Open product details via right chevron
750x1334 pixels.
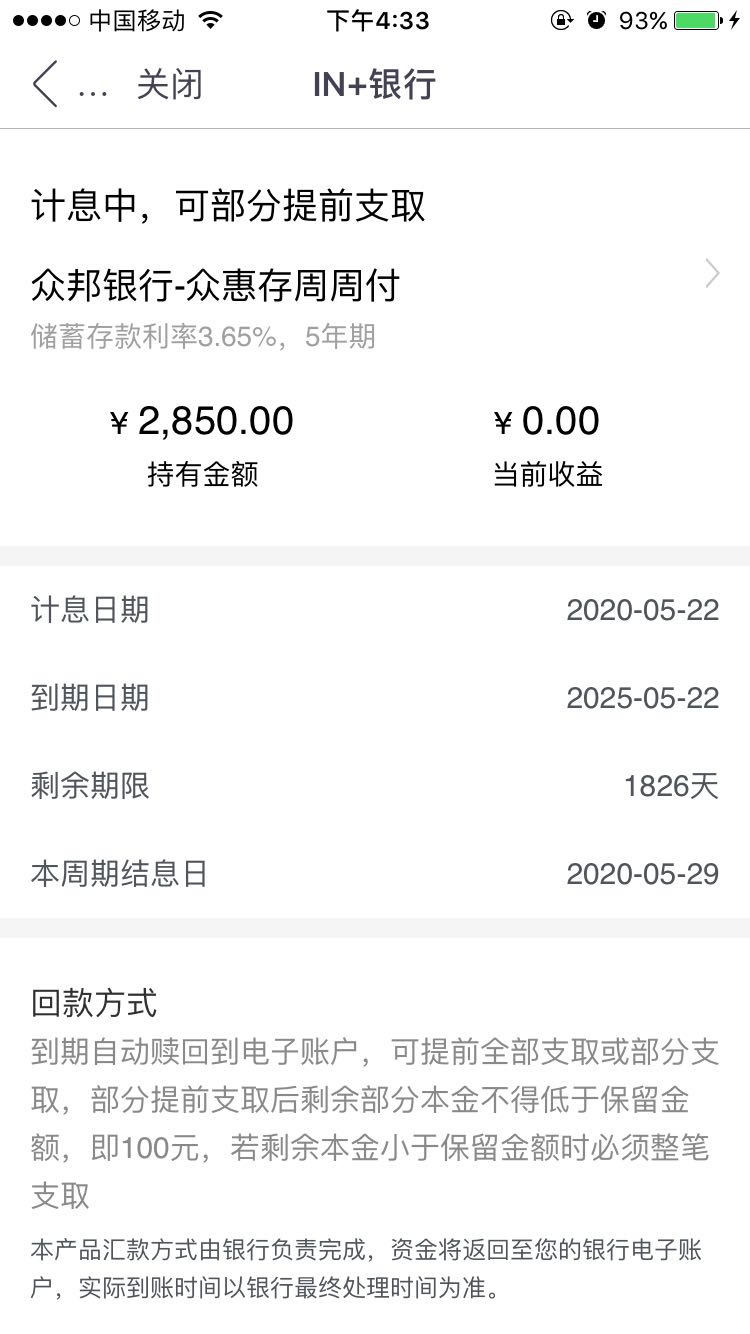point(713,273)
